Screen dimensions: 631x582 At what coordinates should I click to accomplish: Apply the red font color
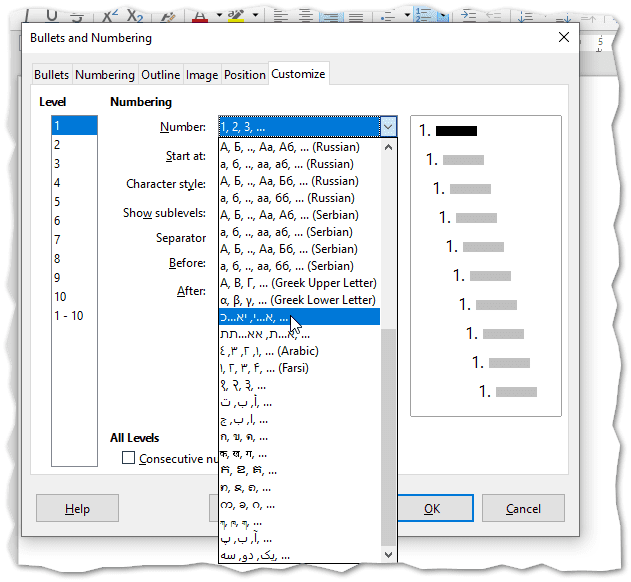coord(200,16)
